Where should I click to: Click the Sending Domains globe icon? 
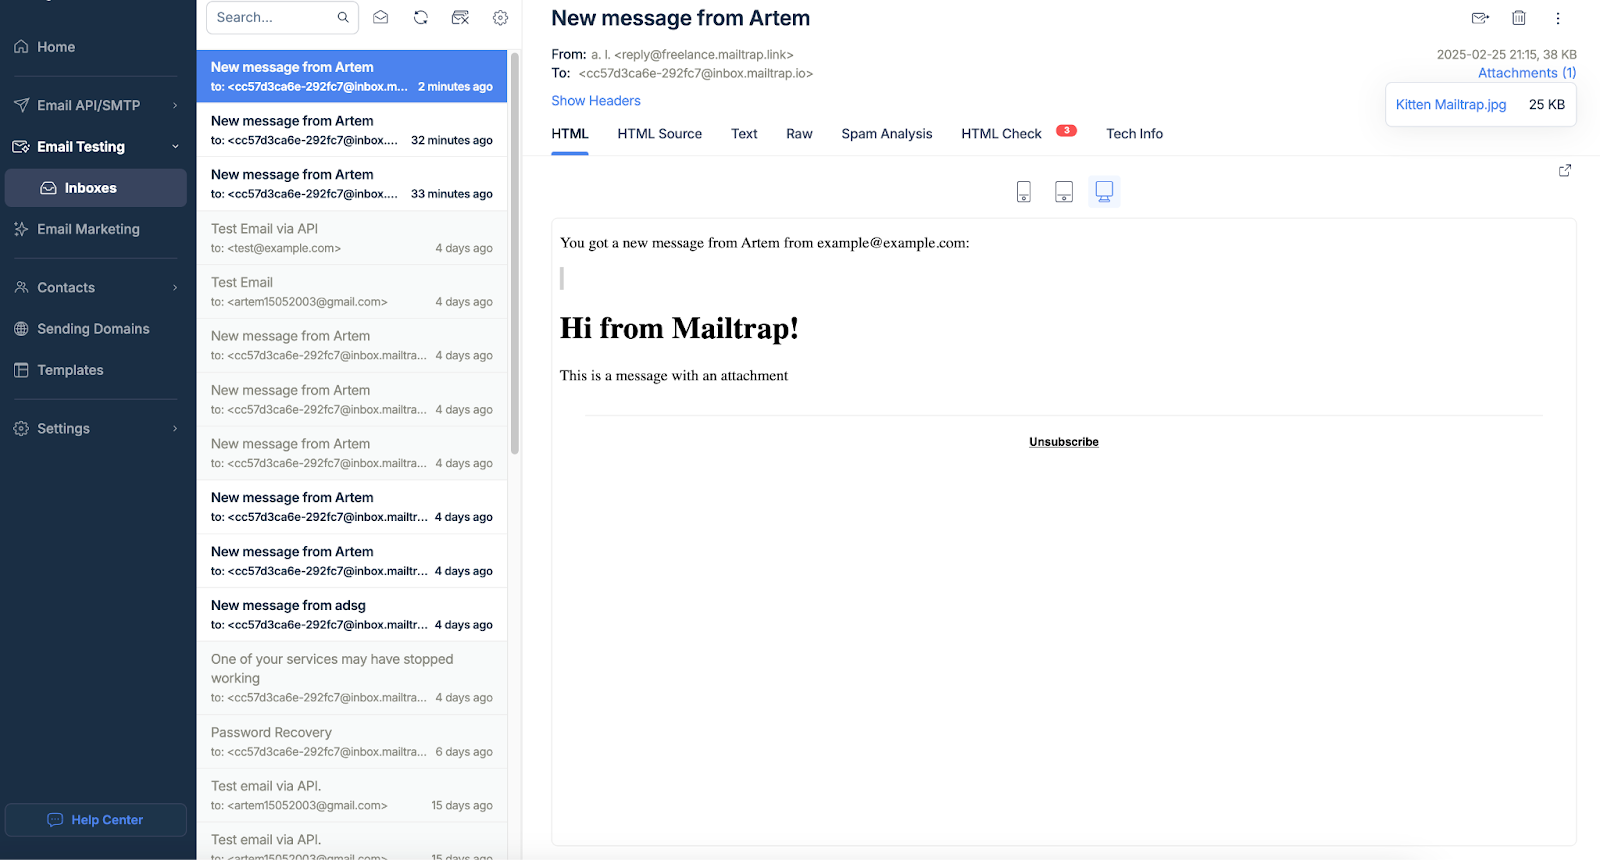click(x=21, y=329)
